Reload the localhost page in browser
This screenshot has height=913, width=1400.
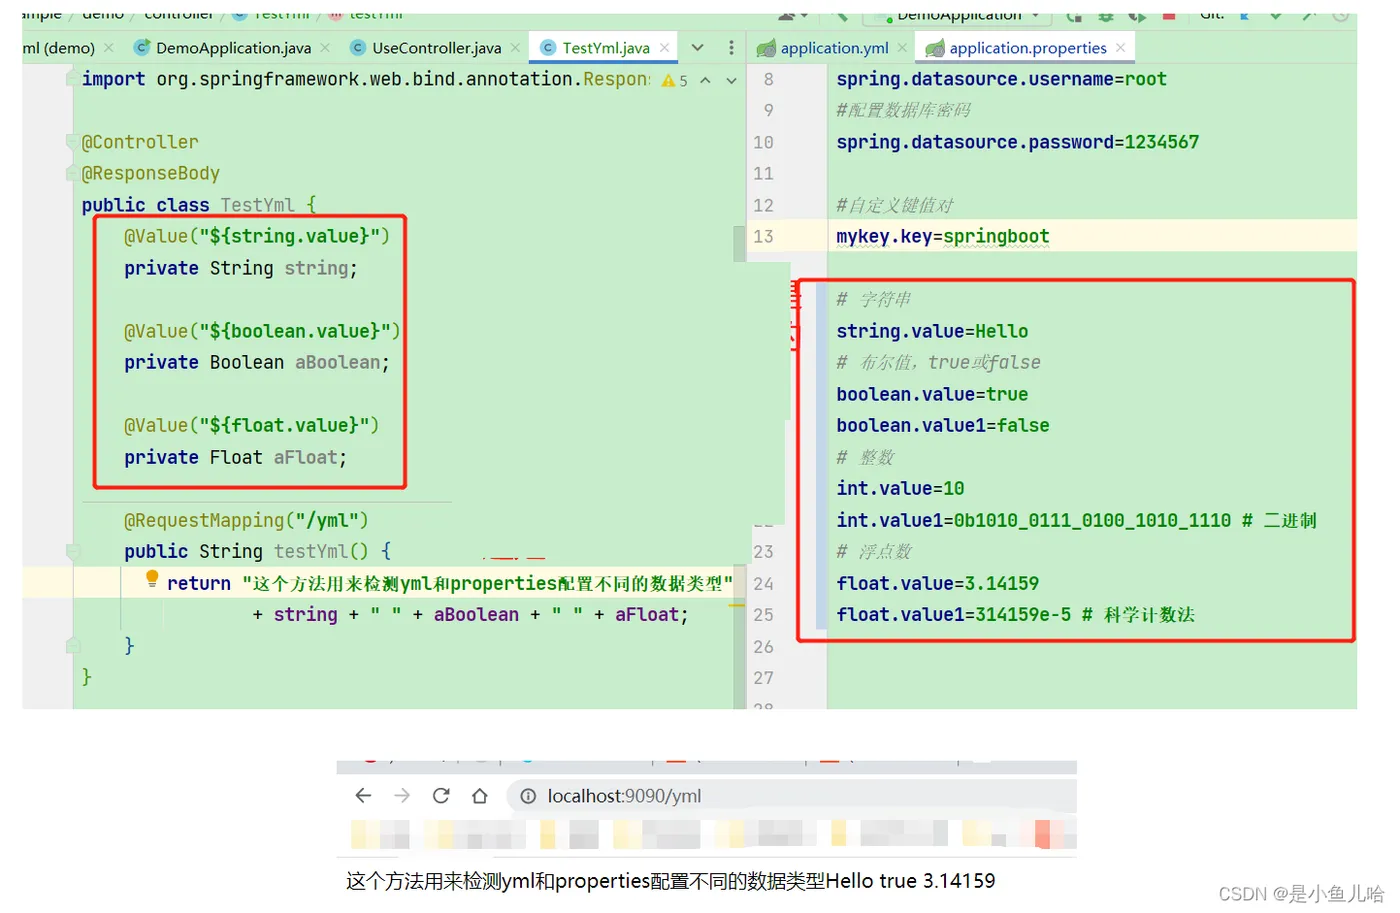click(x=441, y=796)
